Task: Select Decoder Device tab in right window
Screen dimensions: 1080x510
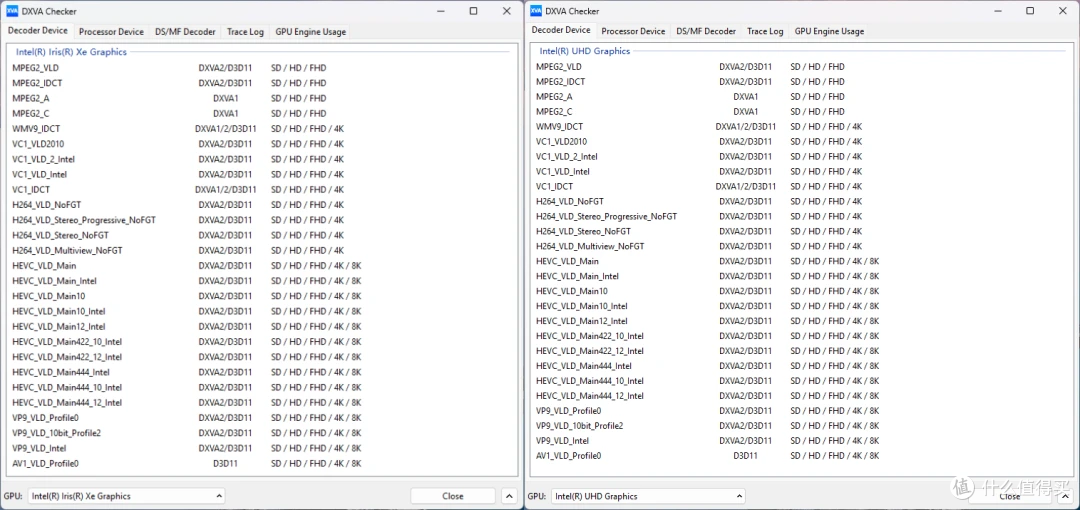Action: point(561,30)
